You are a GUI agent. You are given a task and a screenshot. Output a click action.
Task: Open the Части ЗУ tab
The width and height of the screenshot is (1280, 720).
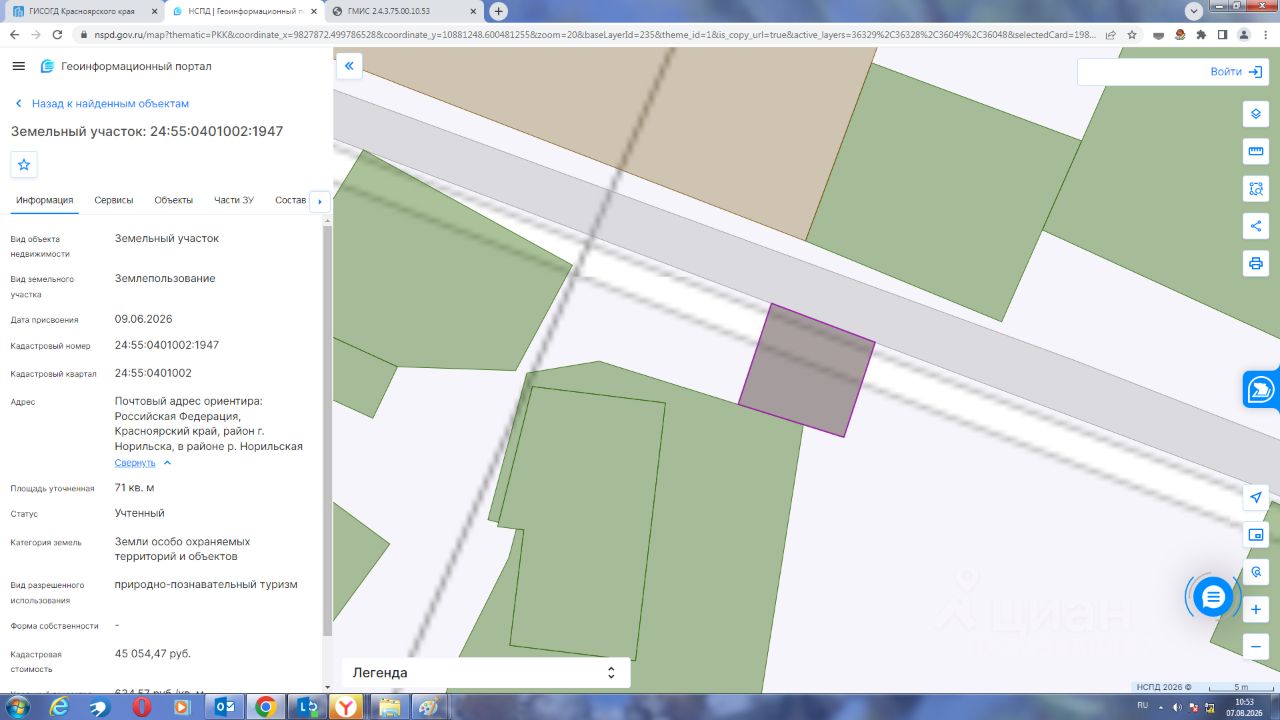234,200
